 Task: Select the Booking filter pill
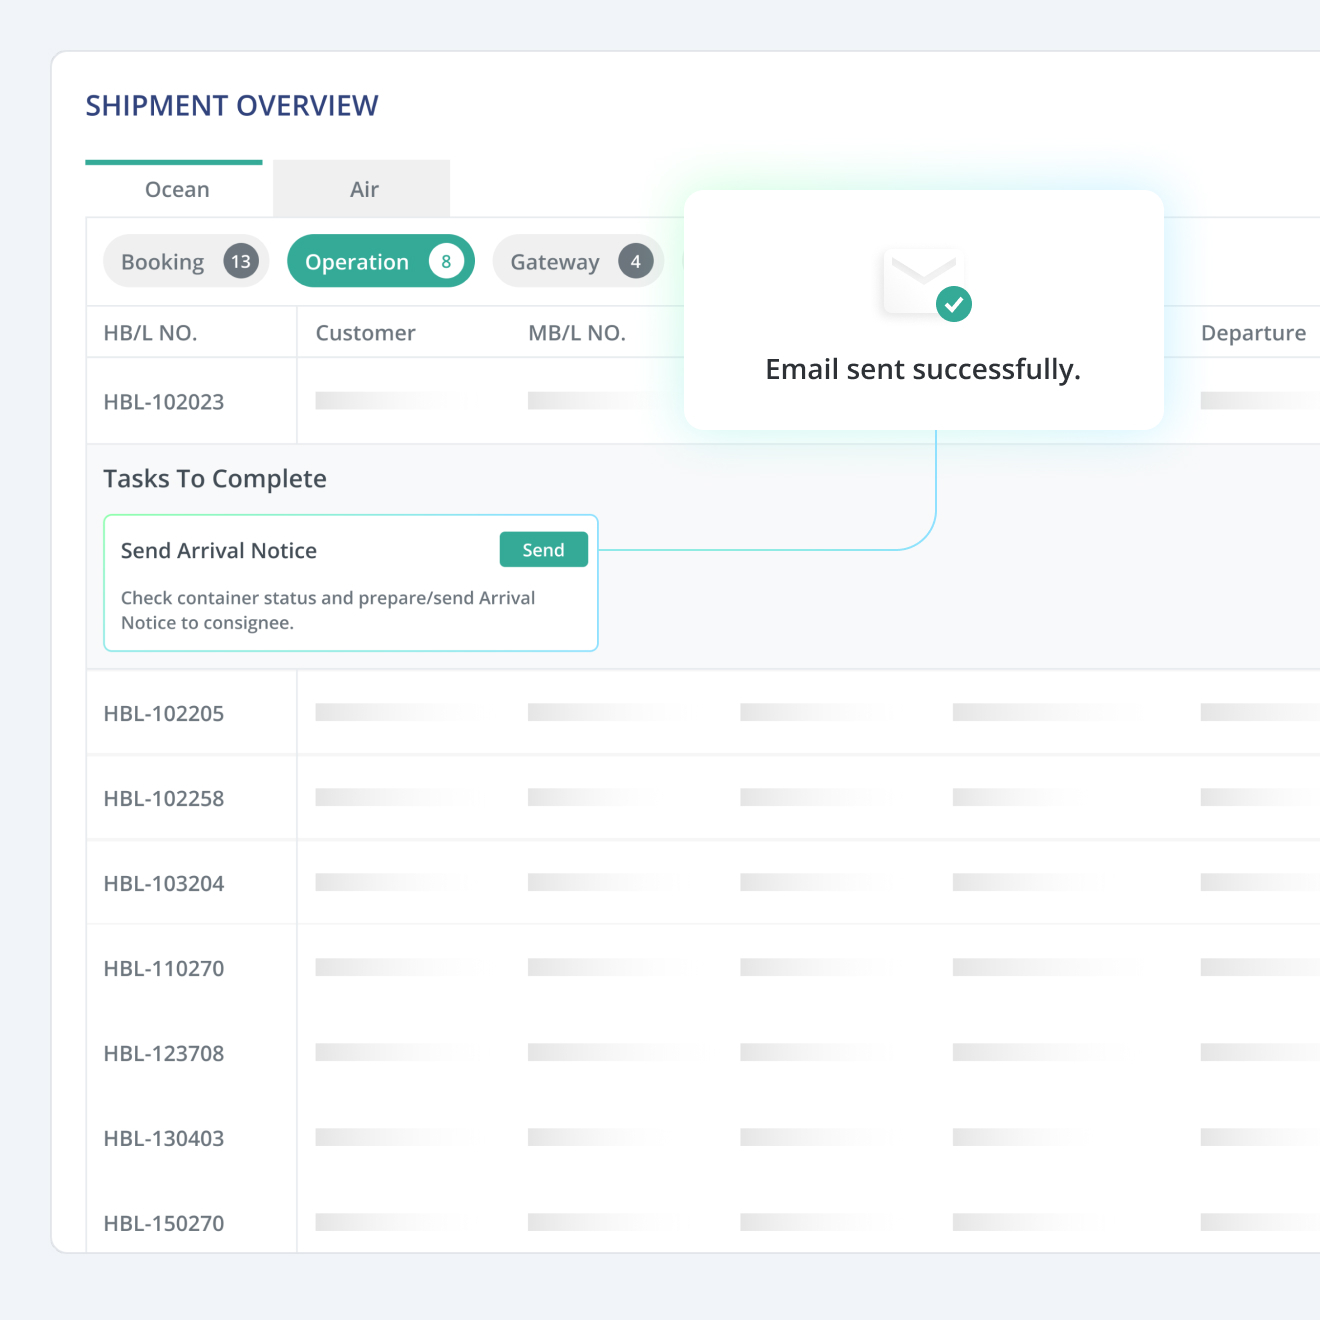pos(163,262)
